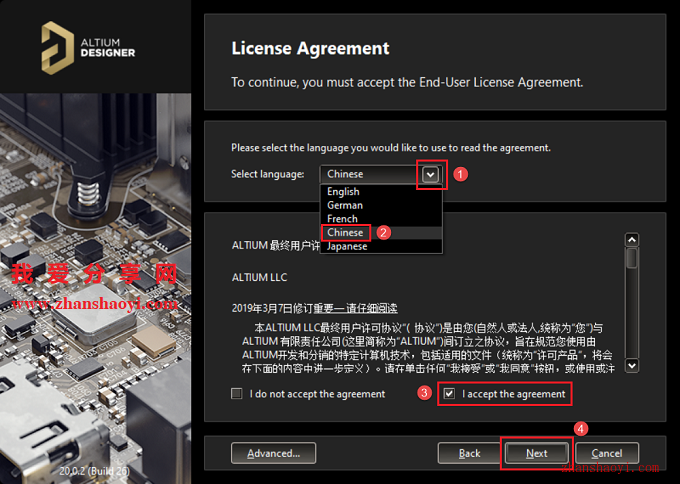Proceed by clicking the Next button

click(536, 453)
